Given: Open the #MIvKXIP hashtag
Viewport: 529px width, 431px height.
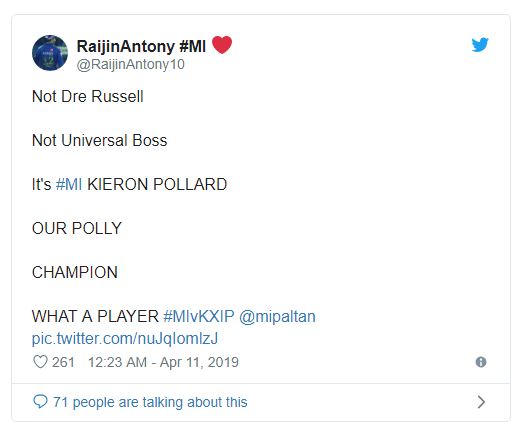Looking at the screenshot, I should pos(199,316).
